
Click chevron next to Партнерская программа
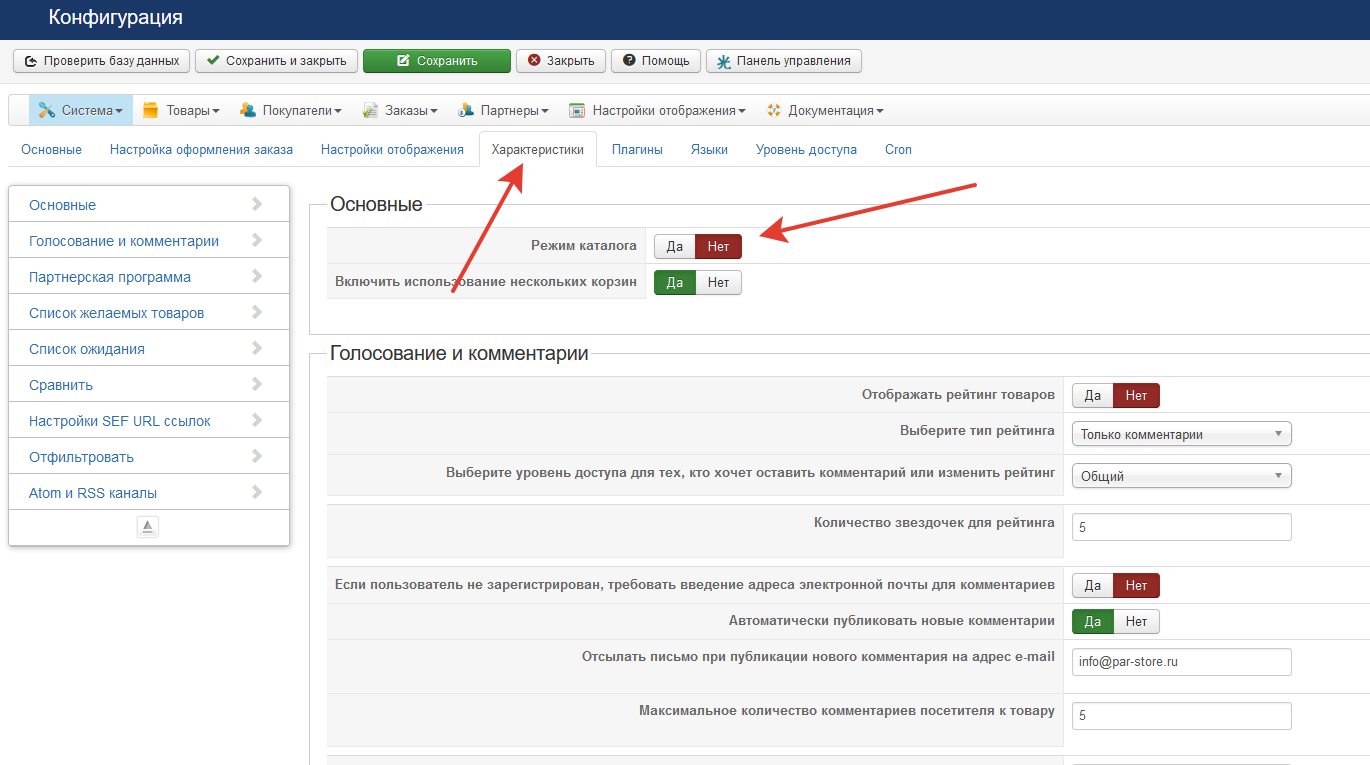pyautogui.click(x=257, y=276)
